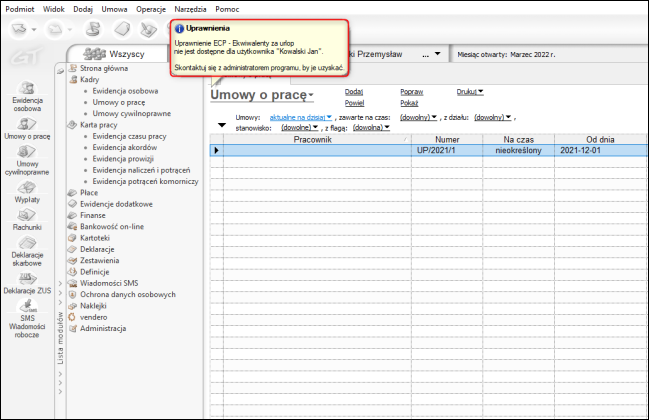The height and width of the screenshot is (420, 649).
Task: Open the 'aktualne na dzisiaj' filter dropdown
Action: coord(300,118)
